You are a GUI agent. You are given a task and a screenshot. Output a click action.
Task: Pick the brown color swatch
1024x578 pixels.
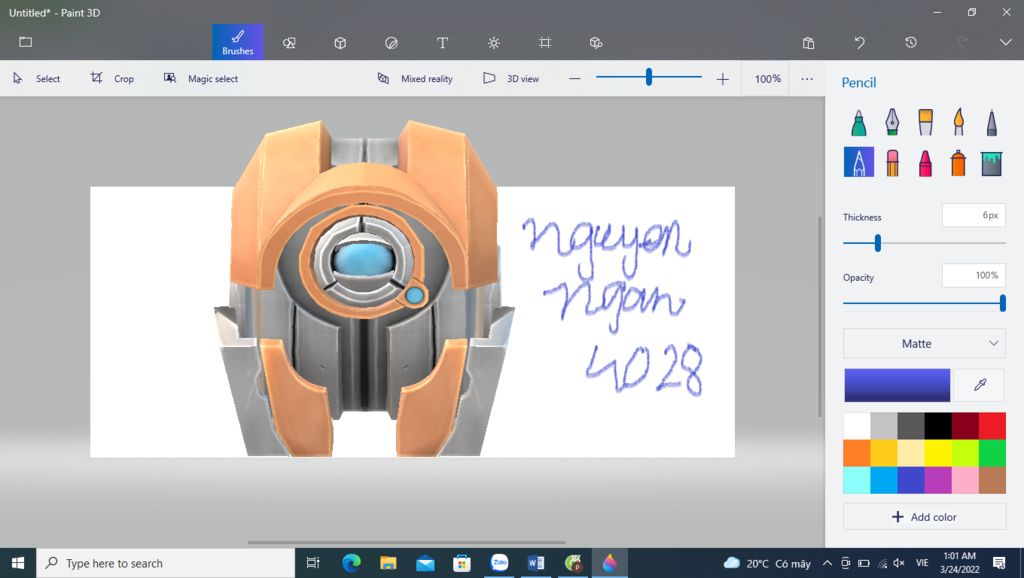[992, 481]
